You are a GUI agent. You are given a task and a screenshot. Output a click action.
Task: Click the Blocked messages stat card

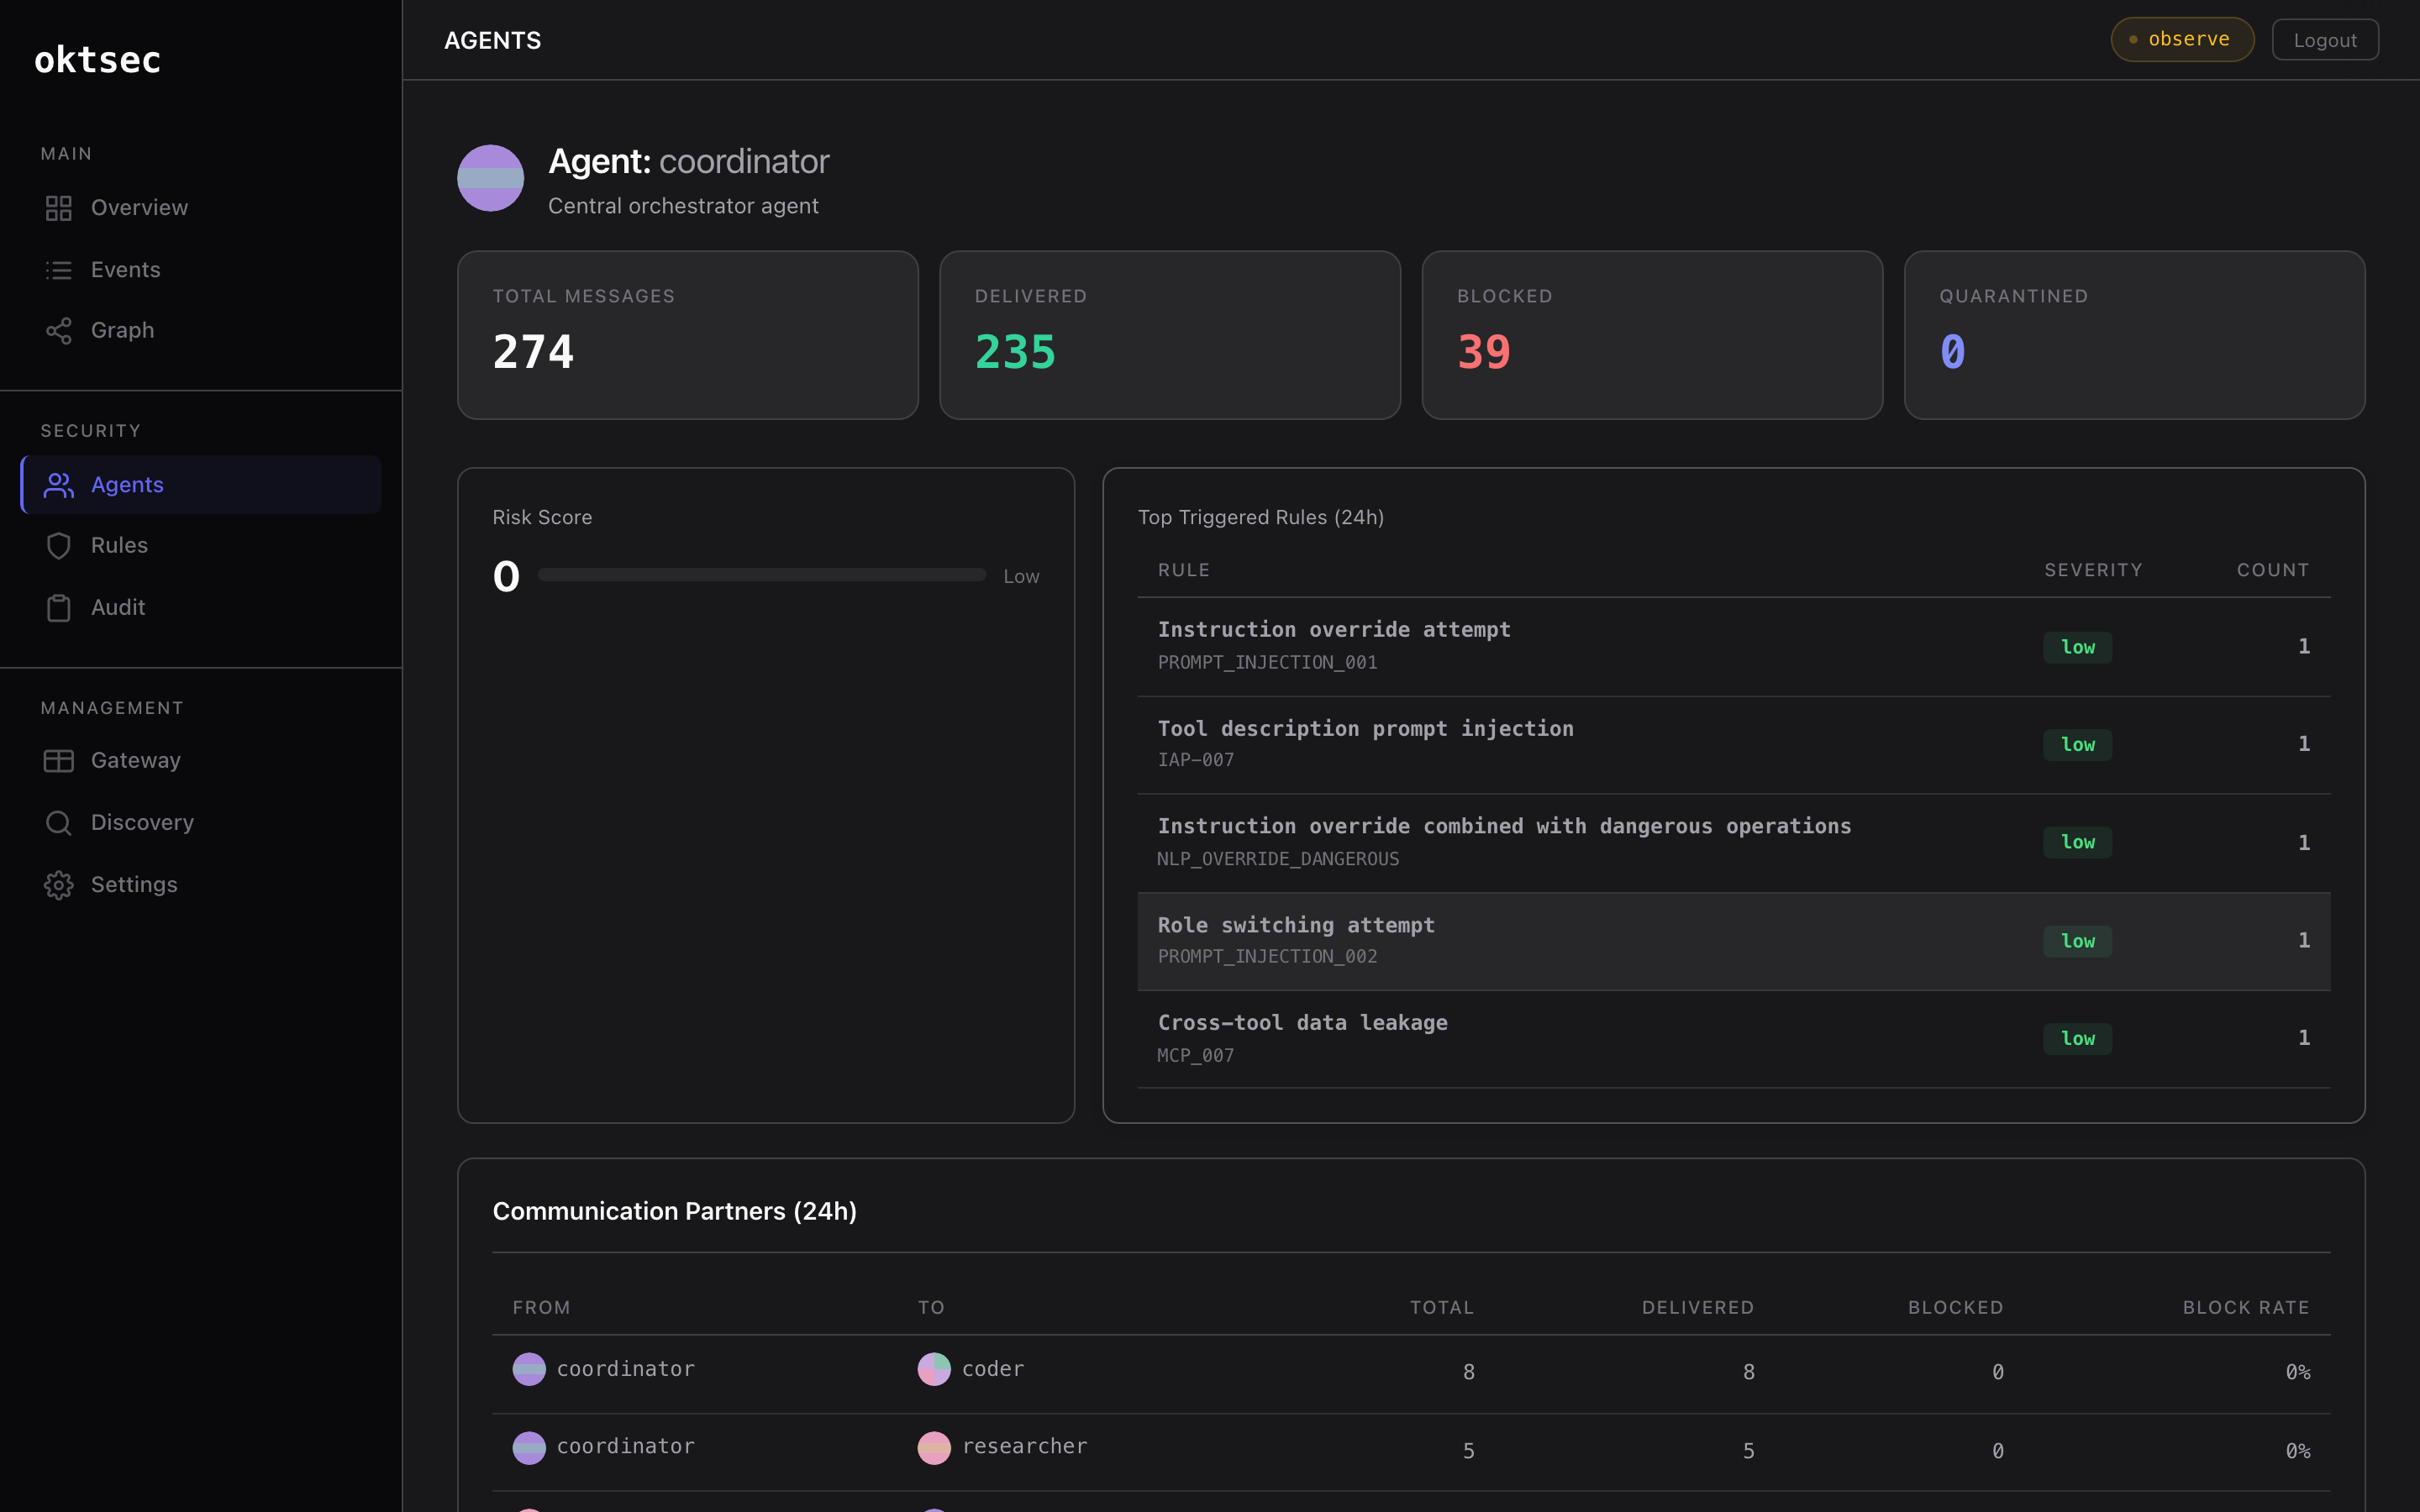pyautogui.click(x=1651, y=335)
